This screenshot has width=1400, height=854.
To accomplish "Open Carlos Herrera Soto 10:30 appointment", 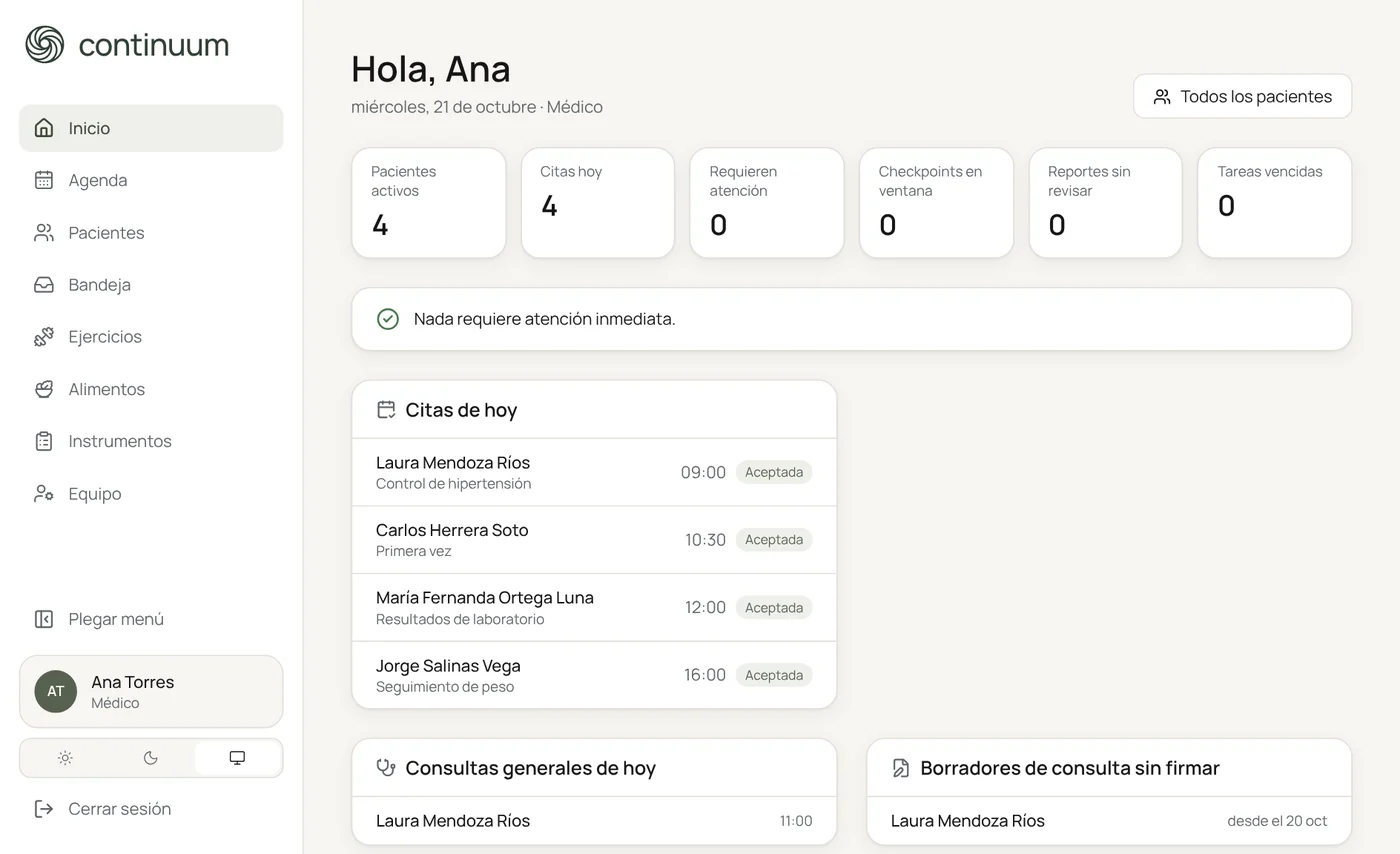I will 594,540.
